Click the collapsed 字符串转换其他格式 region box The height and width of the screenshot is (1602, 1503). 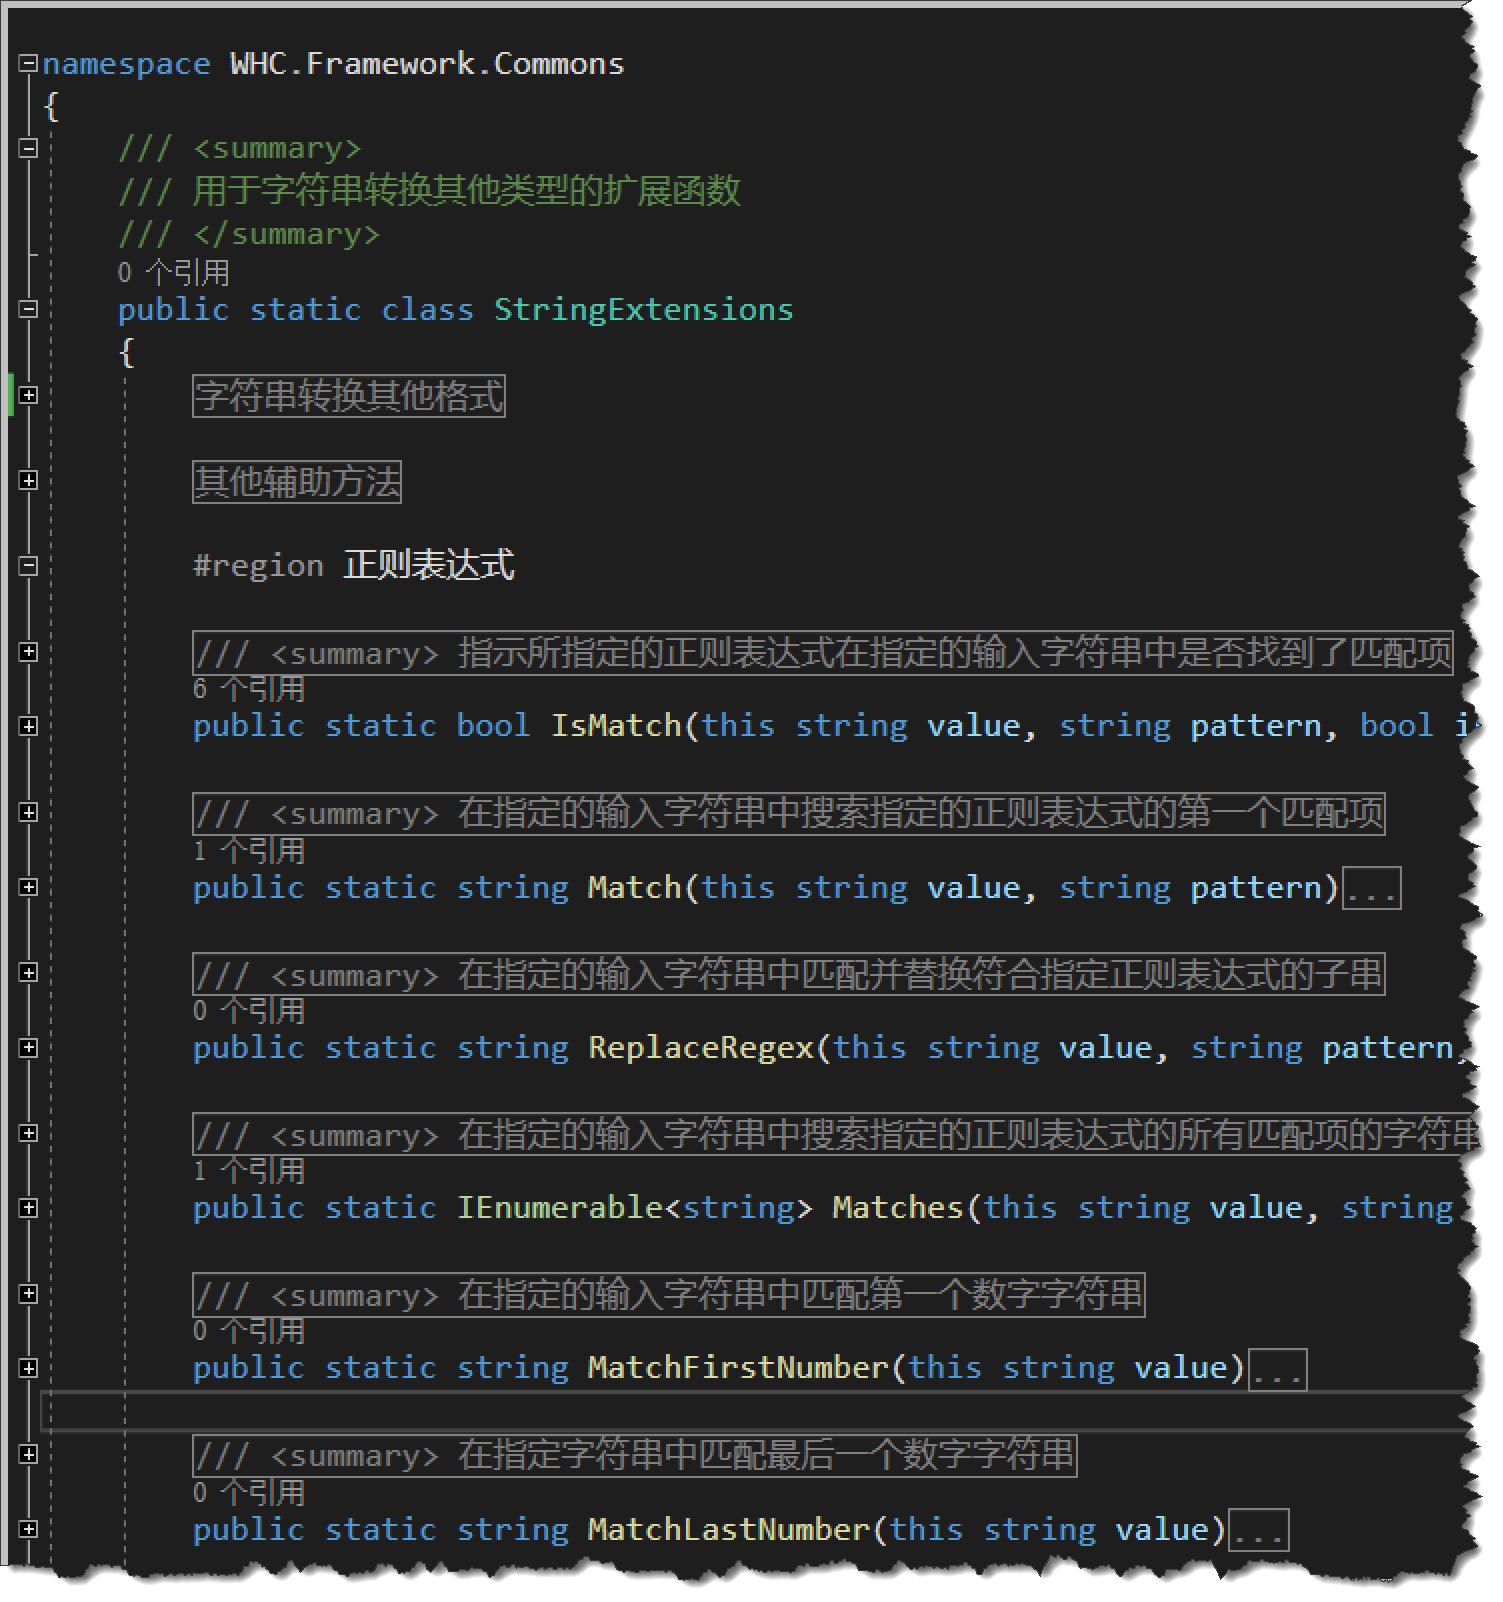point(349,396)
